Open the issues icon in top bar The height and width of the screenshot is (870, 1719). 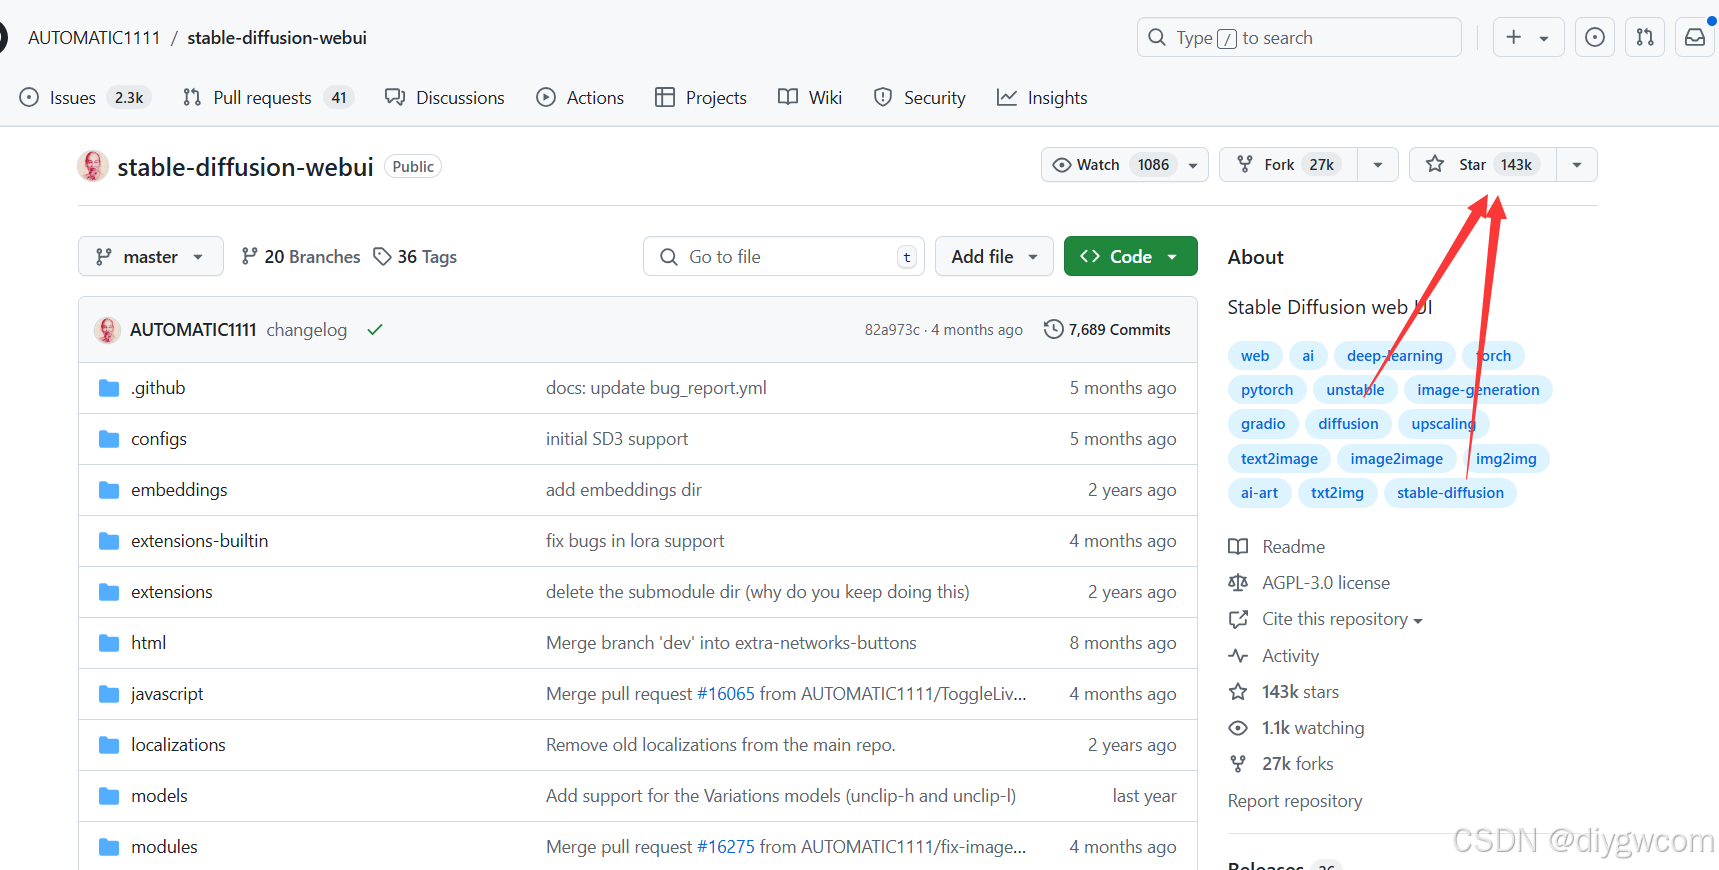click(x=1595, y=37)
